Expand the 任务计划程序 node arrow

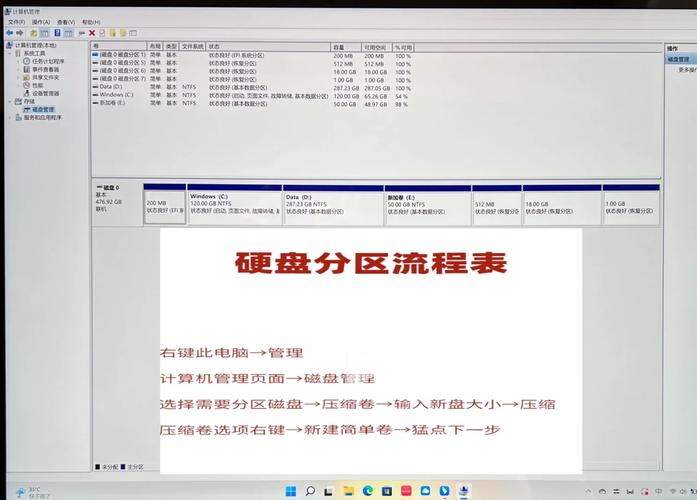tap(18, 61)
